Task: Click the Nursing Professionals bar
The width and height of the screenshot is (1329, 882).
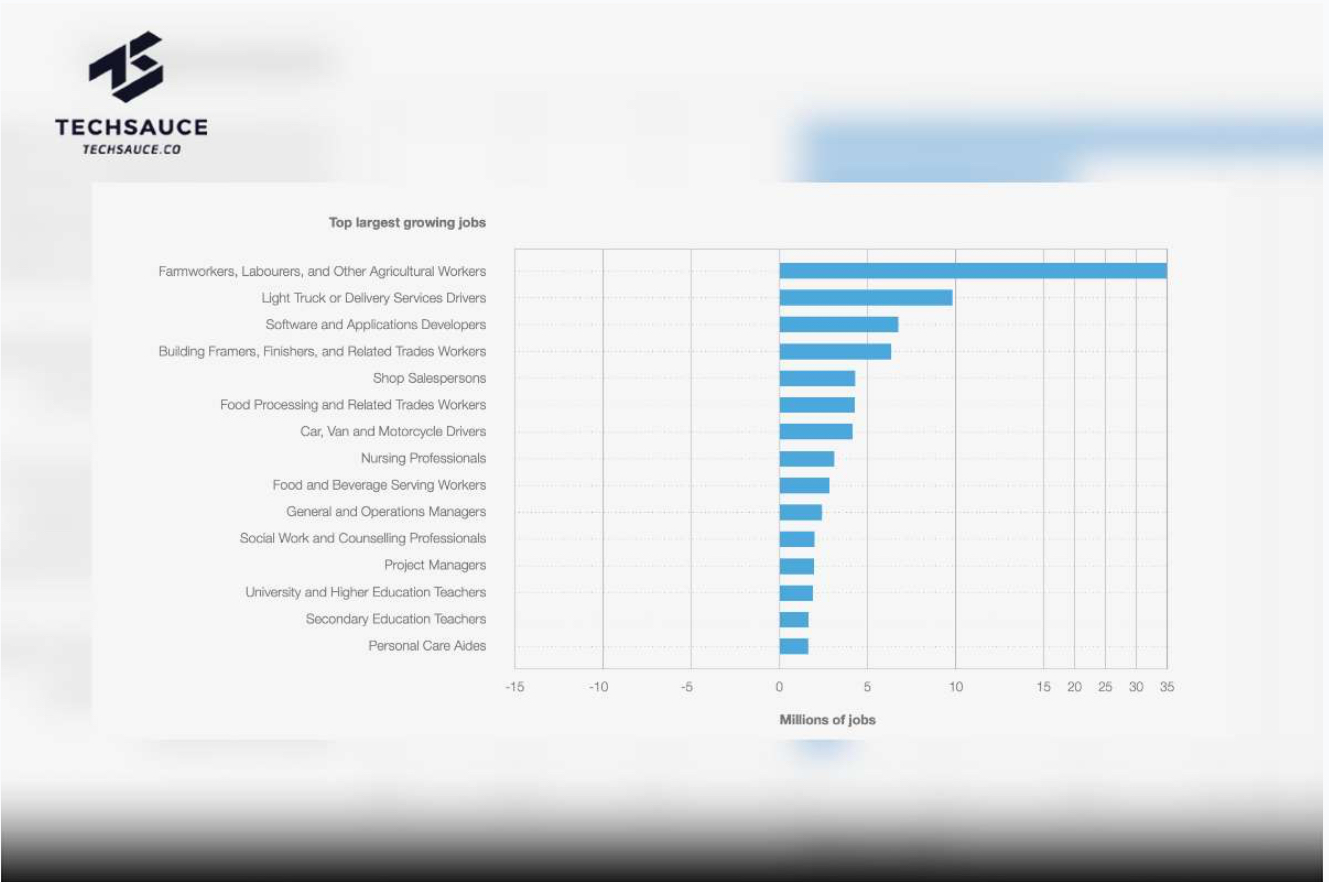Action: pos(806,459)
